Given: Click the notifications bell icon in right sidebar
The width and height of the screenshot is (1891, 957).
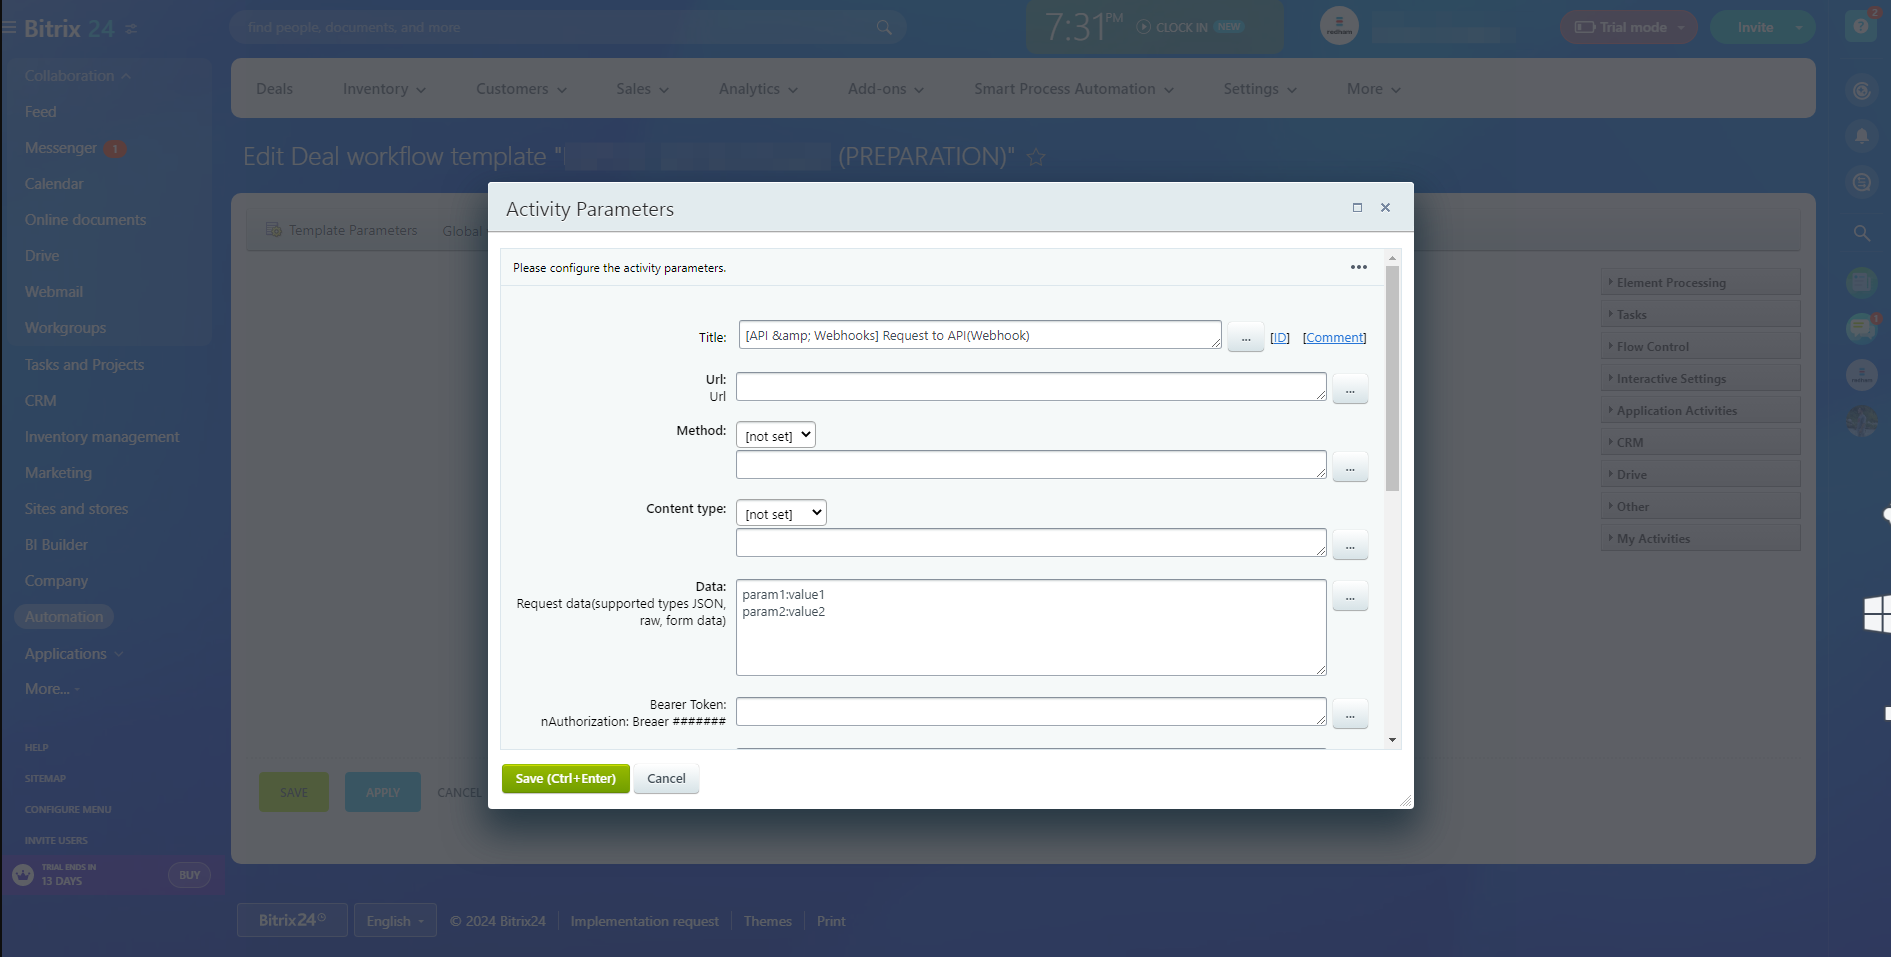Looking at the screenshot, I should 1861,135.
